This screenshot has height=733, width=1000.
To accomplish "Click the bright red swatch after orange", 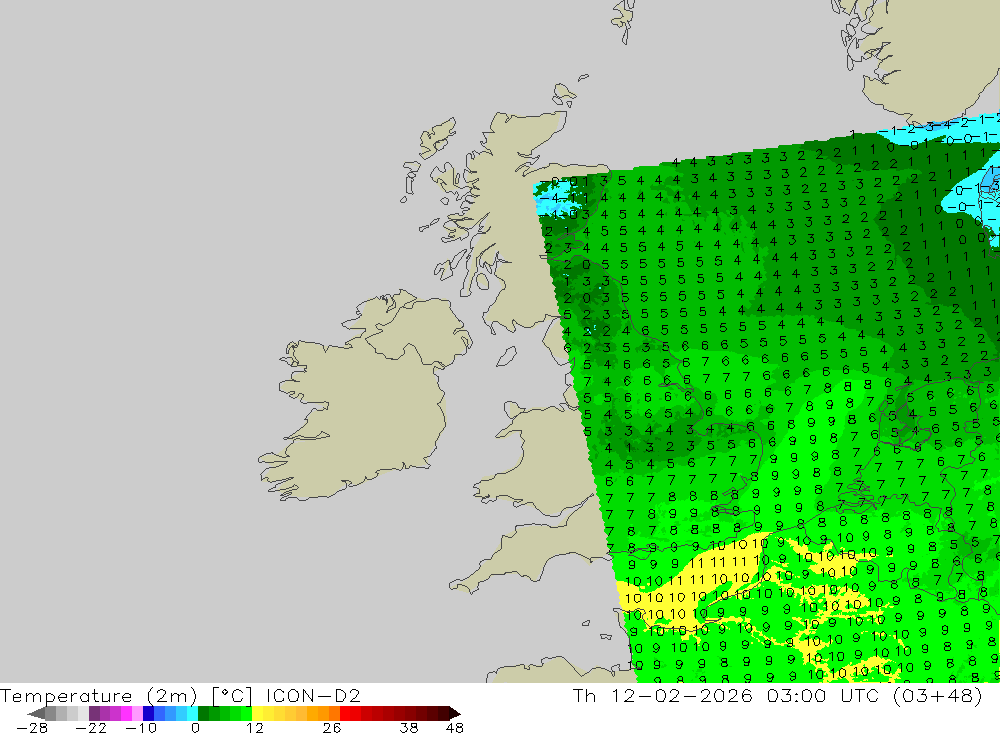I will coord(345,713).
